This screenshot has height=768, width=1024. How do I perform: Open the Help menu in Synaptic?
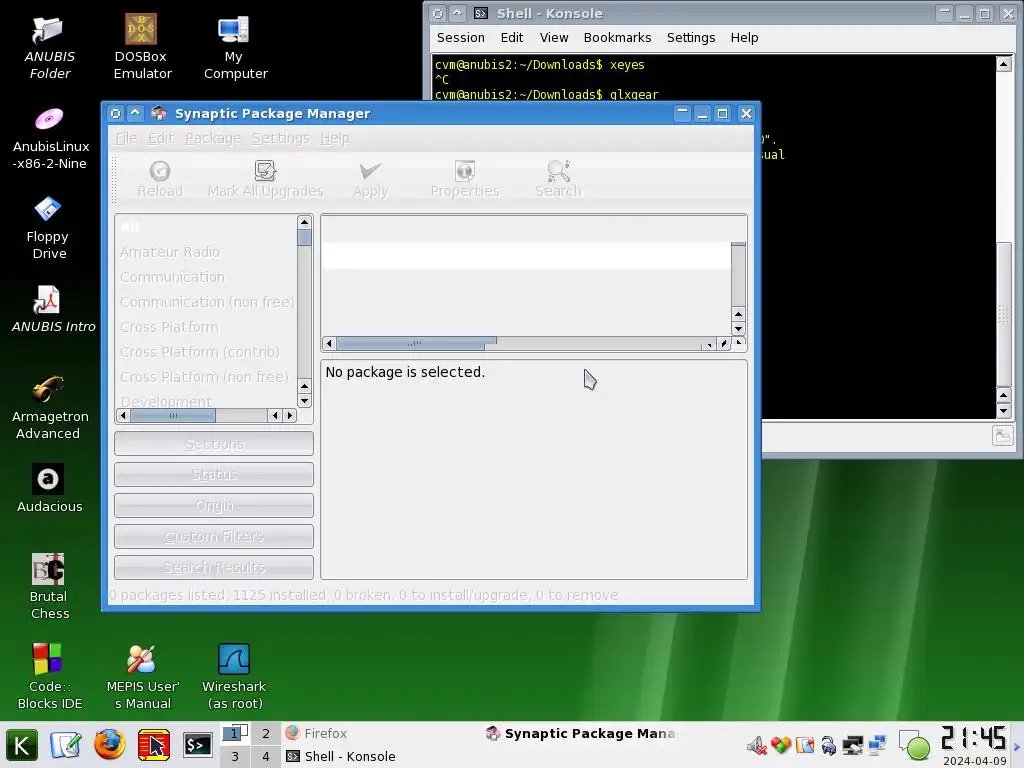coord(335,138)
